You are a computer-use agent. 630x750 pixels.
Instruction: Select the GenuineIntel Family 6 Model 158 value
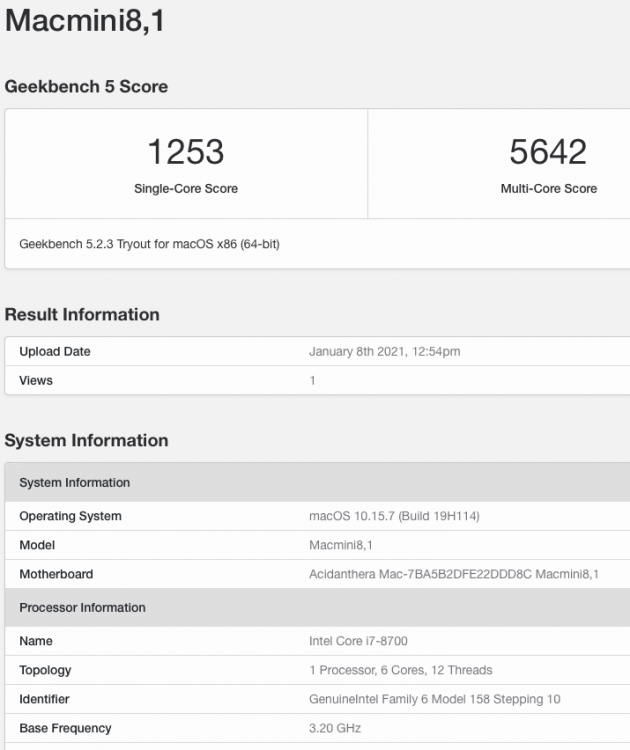point(434,699)
